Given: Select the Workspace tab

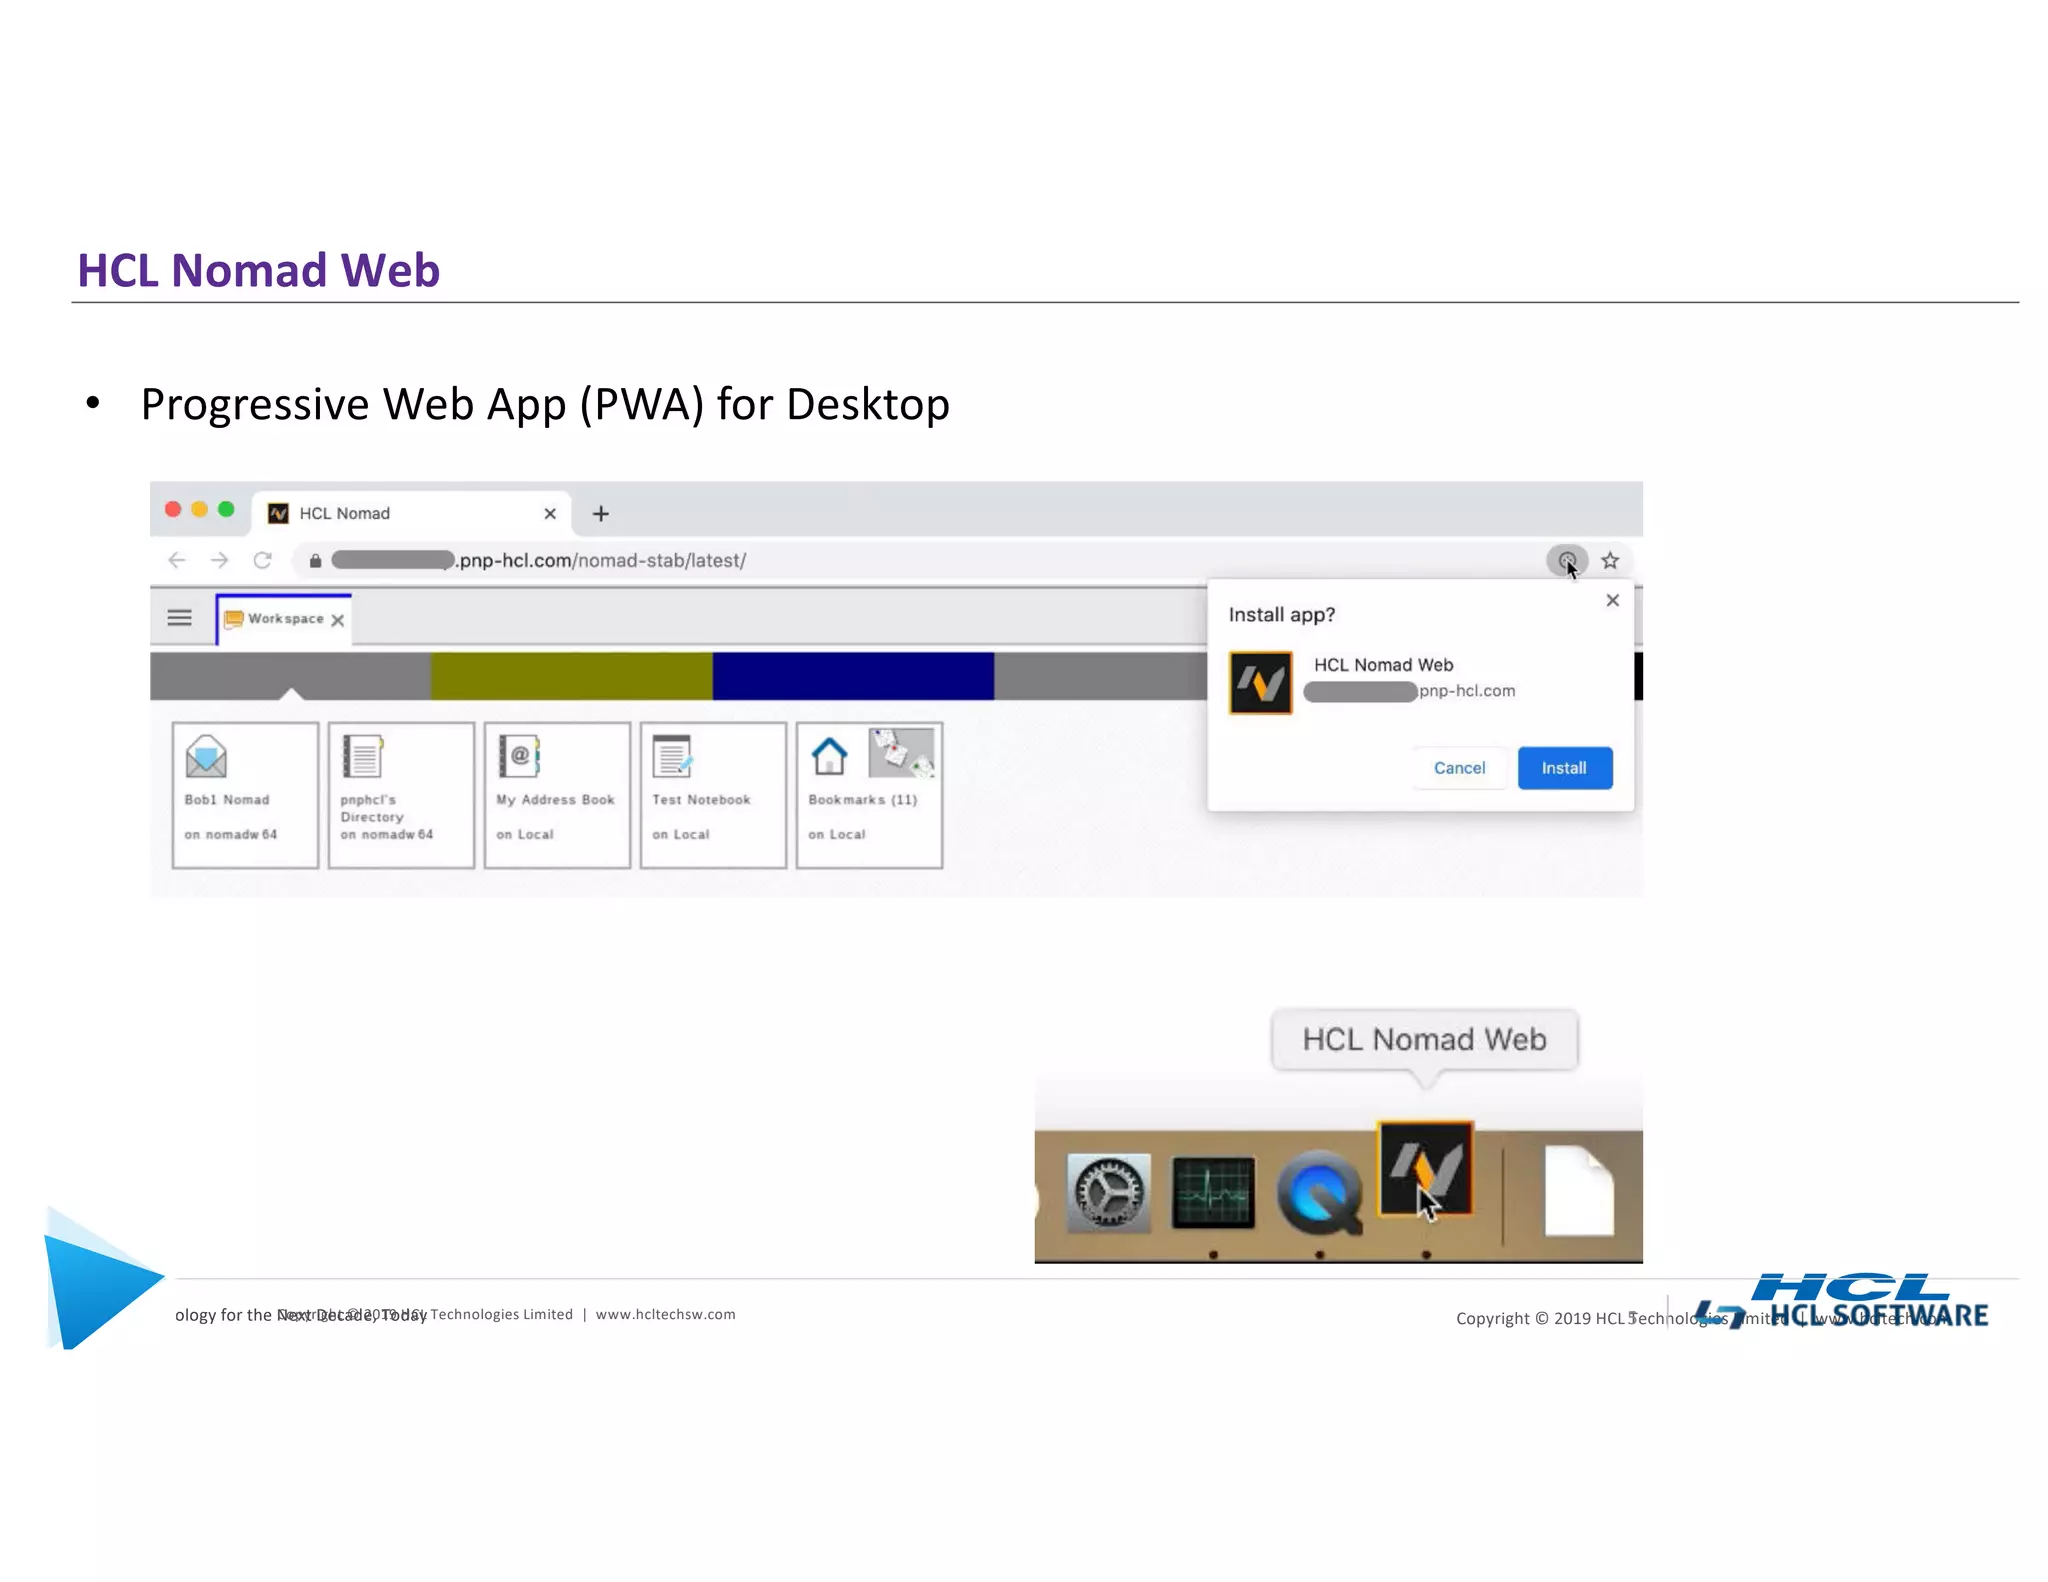Looking at the screenshot, I should (x=285, y=619).
